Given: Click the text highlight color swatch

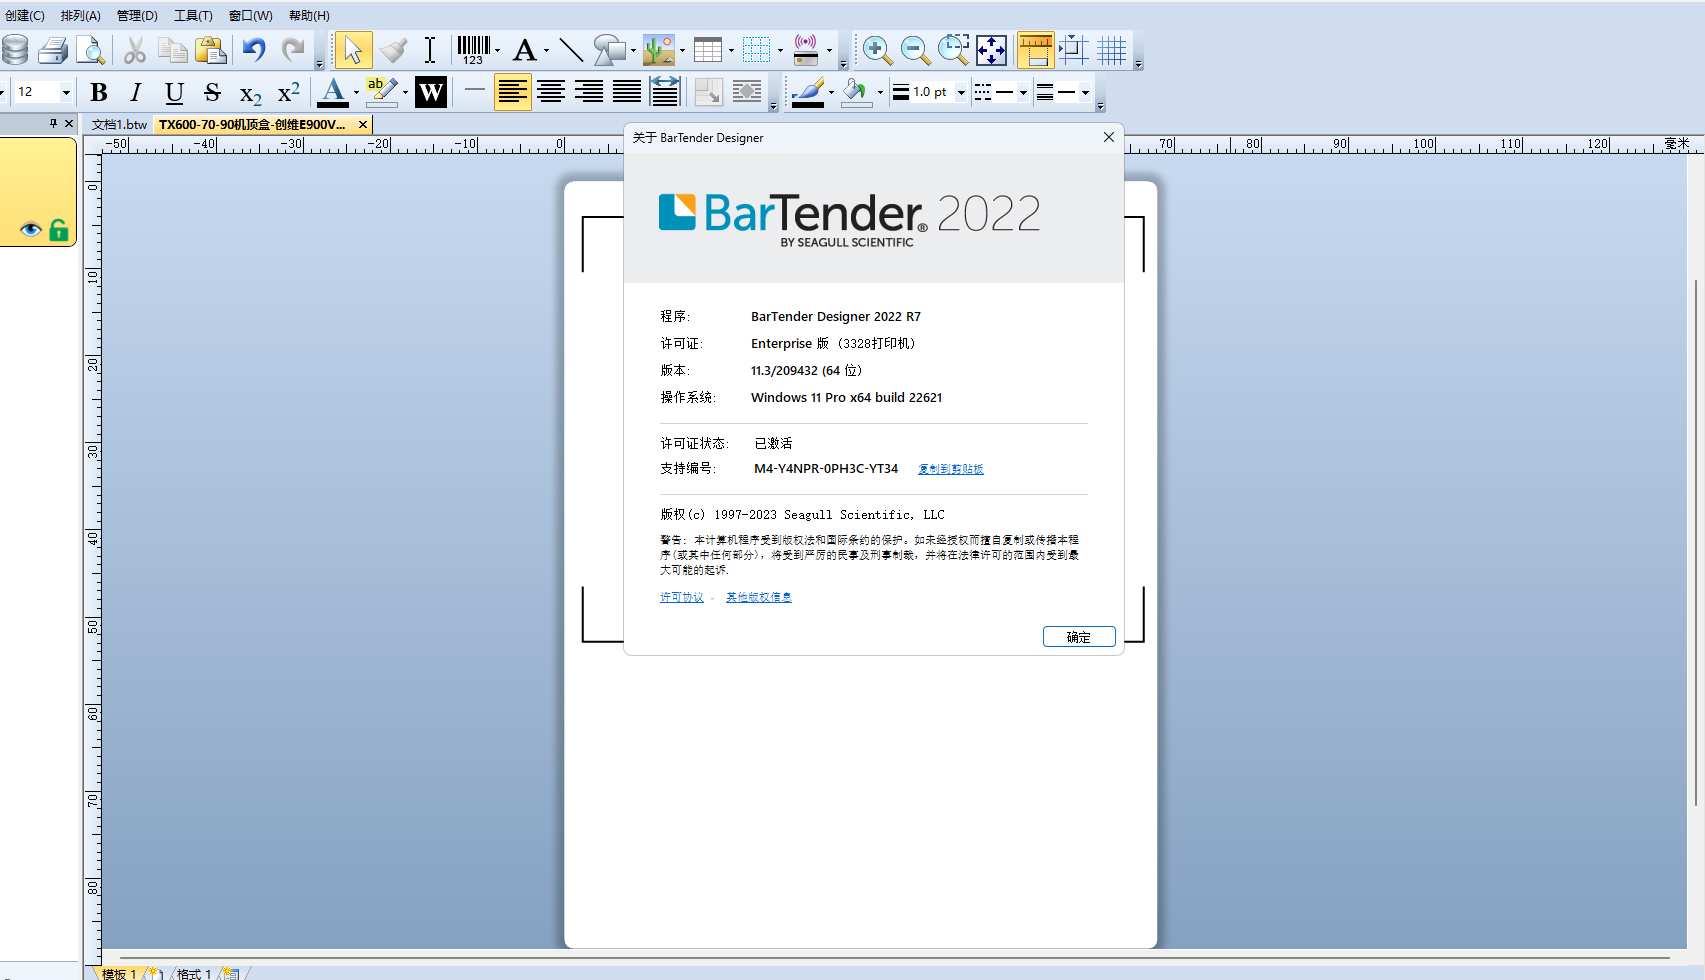Looking at the screenshot, I should pyautogui.click(x=382, y=92).
